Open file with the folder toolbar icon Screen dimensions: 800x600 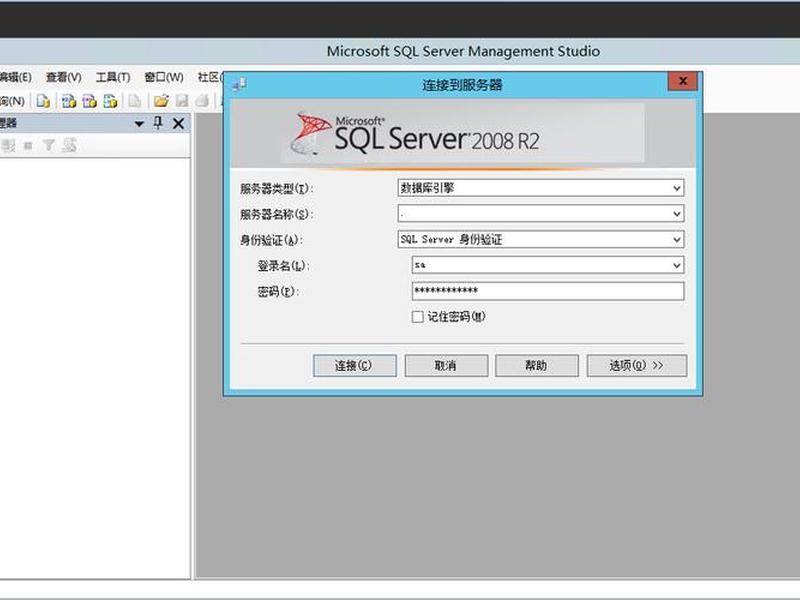(161, 101)
